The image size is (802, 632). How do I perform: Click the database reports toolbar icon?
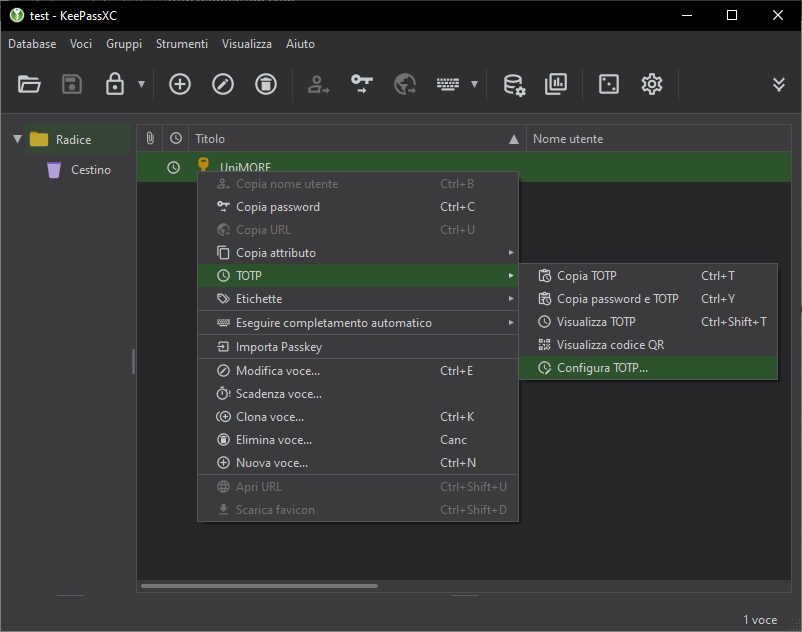[x=556, y=84]
